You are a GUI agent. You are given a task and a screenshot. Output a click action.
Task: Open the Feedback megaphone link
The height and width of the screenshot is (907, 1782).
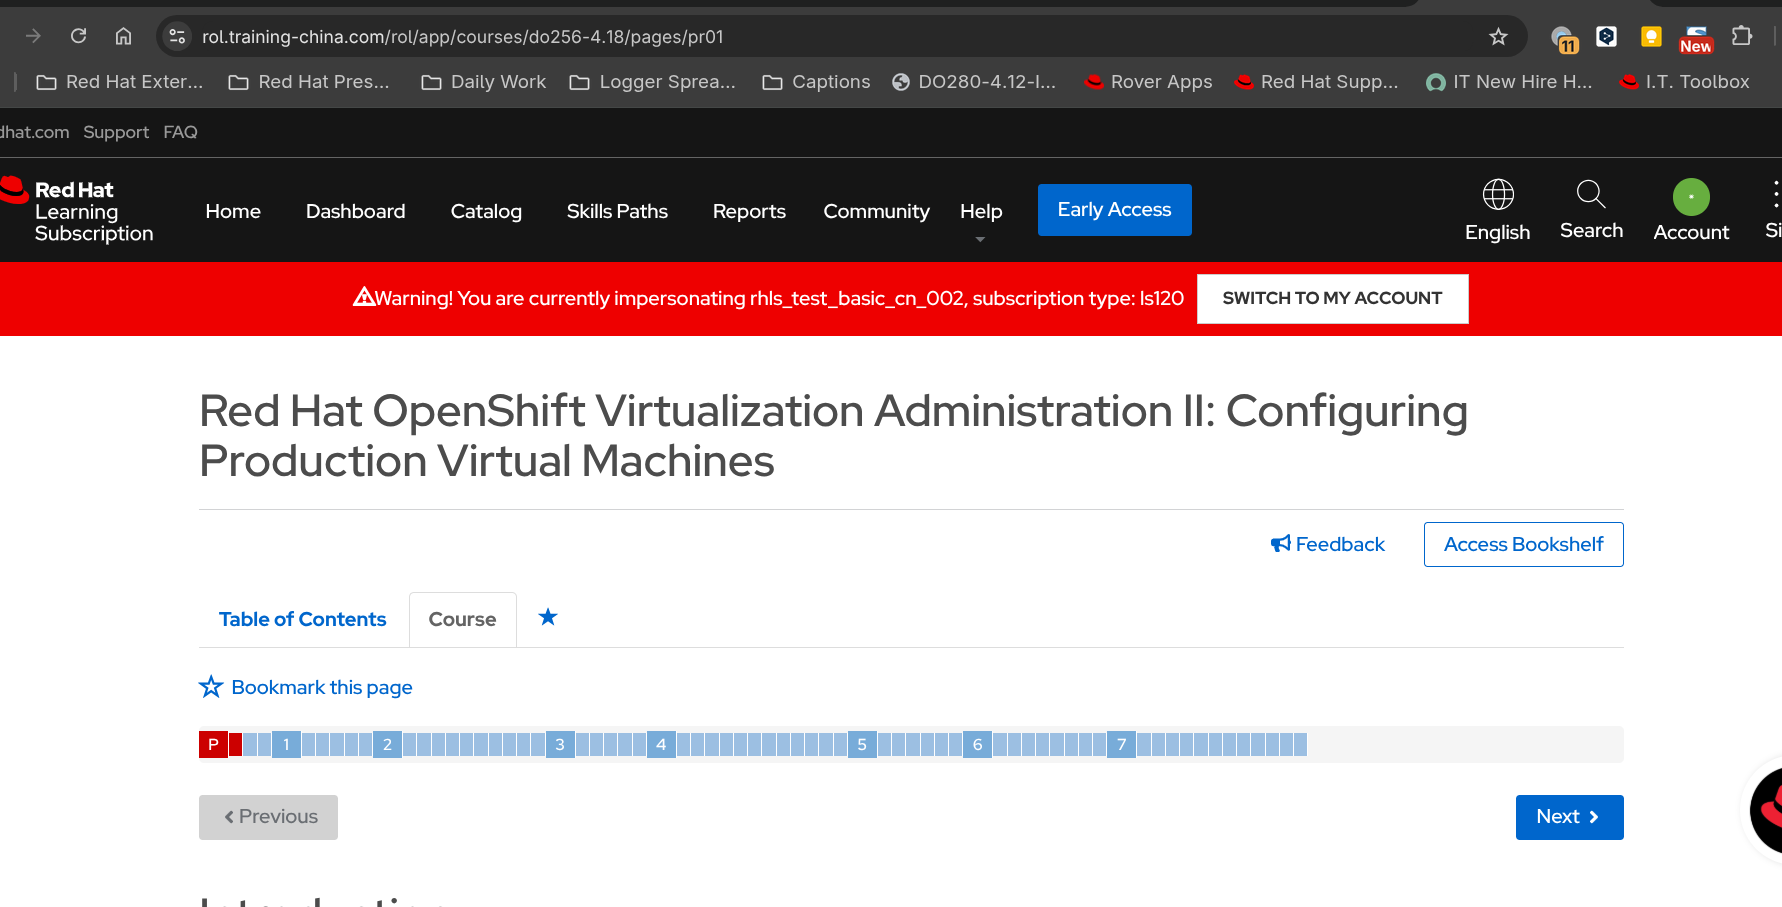click(x=1328, y=544)
